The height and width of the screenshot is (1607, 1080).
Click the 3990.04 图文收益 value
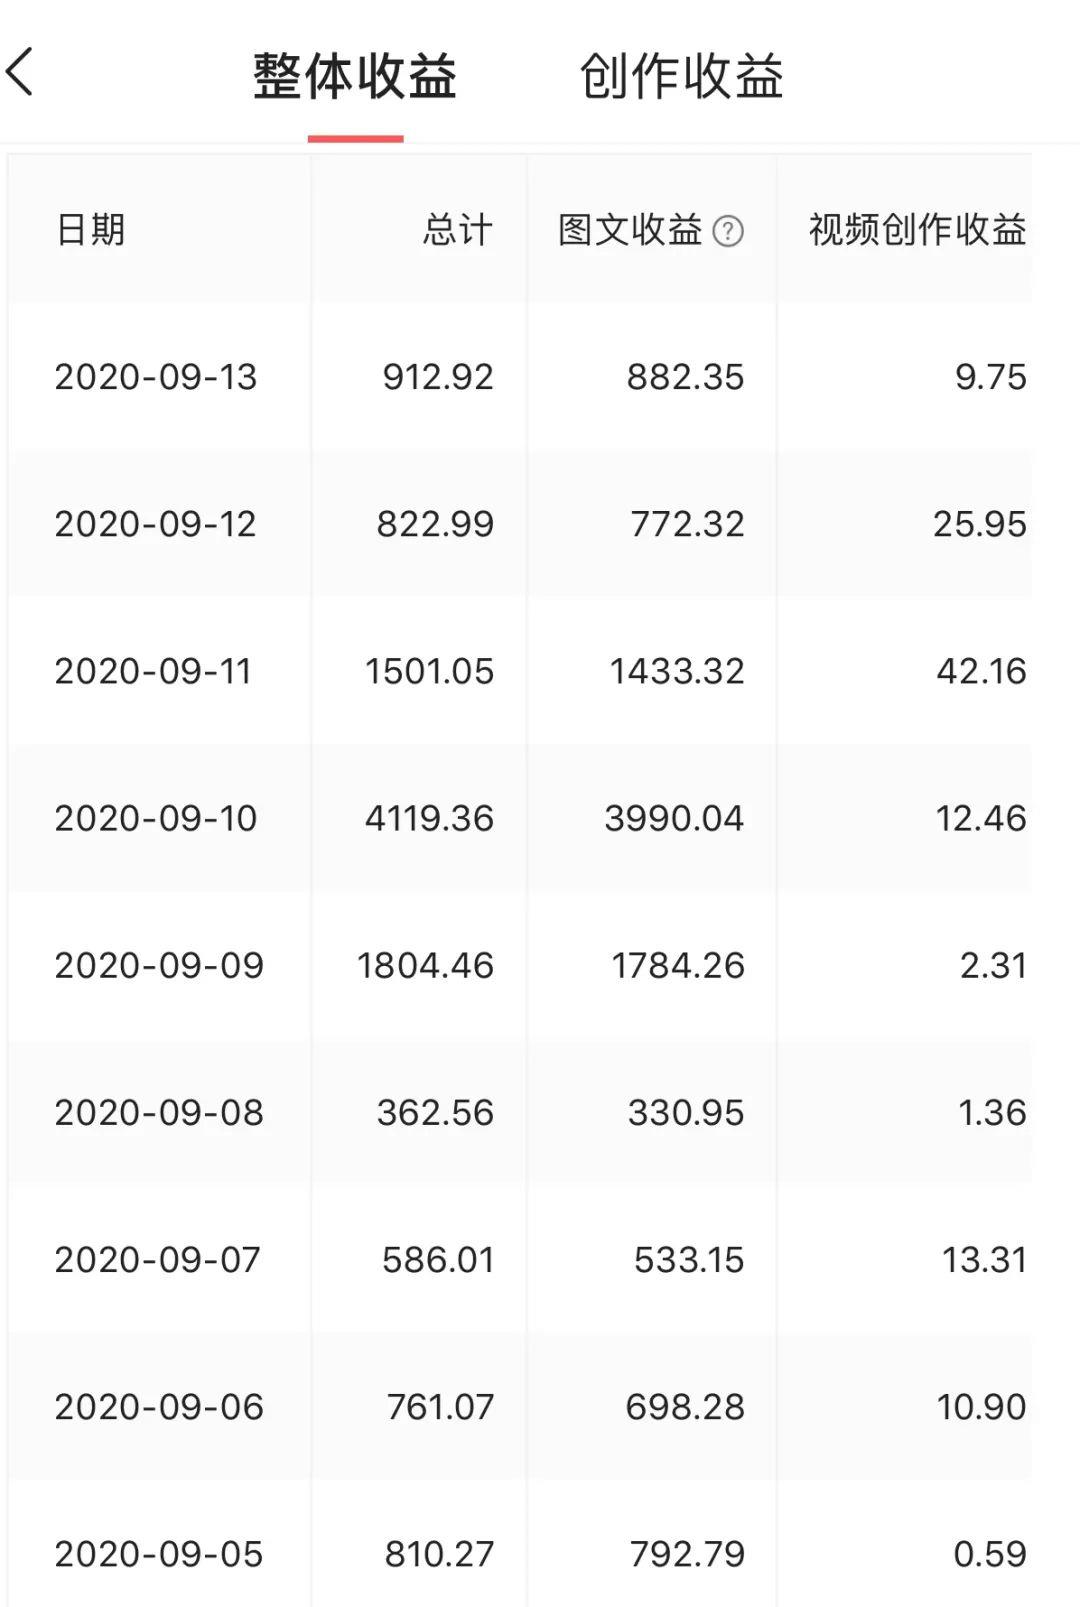point(674,818)
